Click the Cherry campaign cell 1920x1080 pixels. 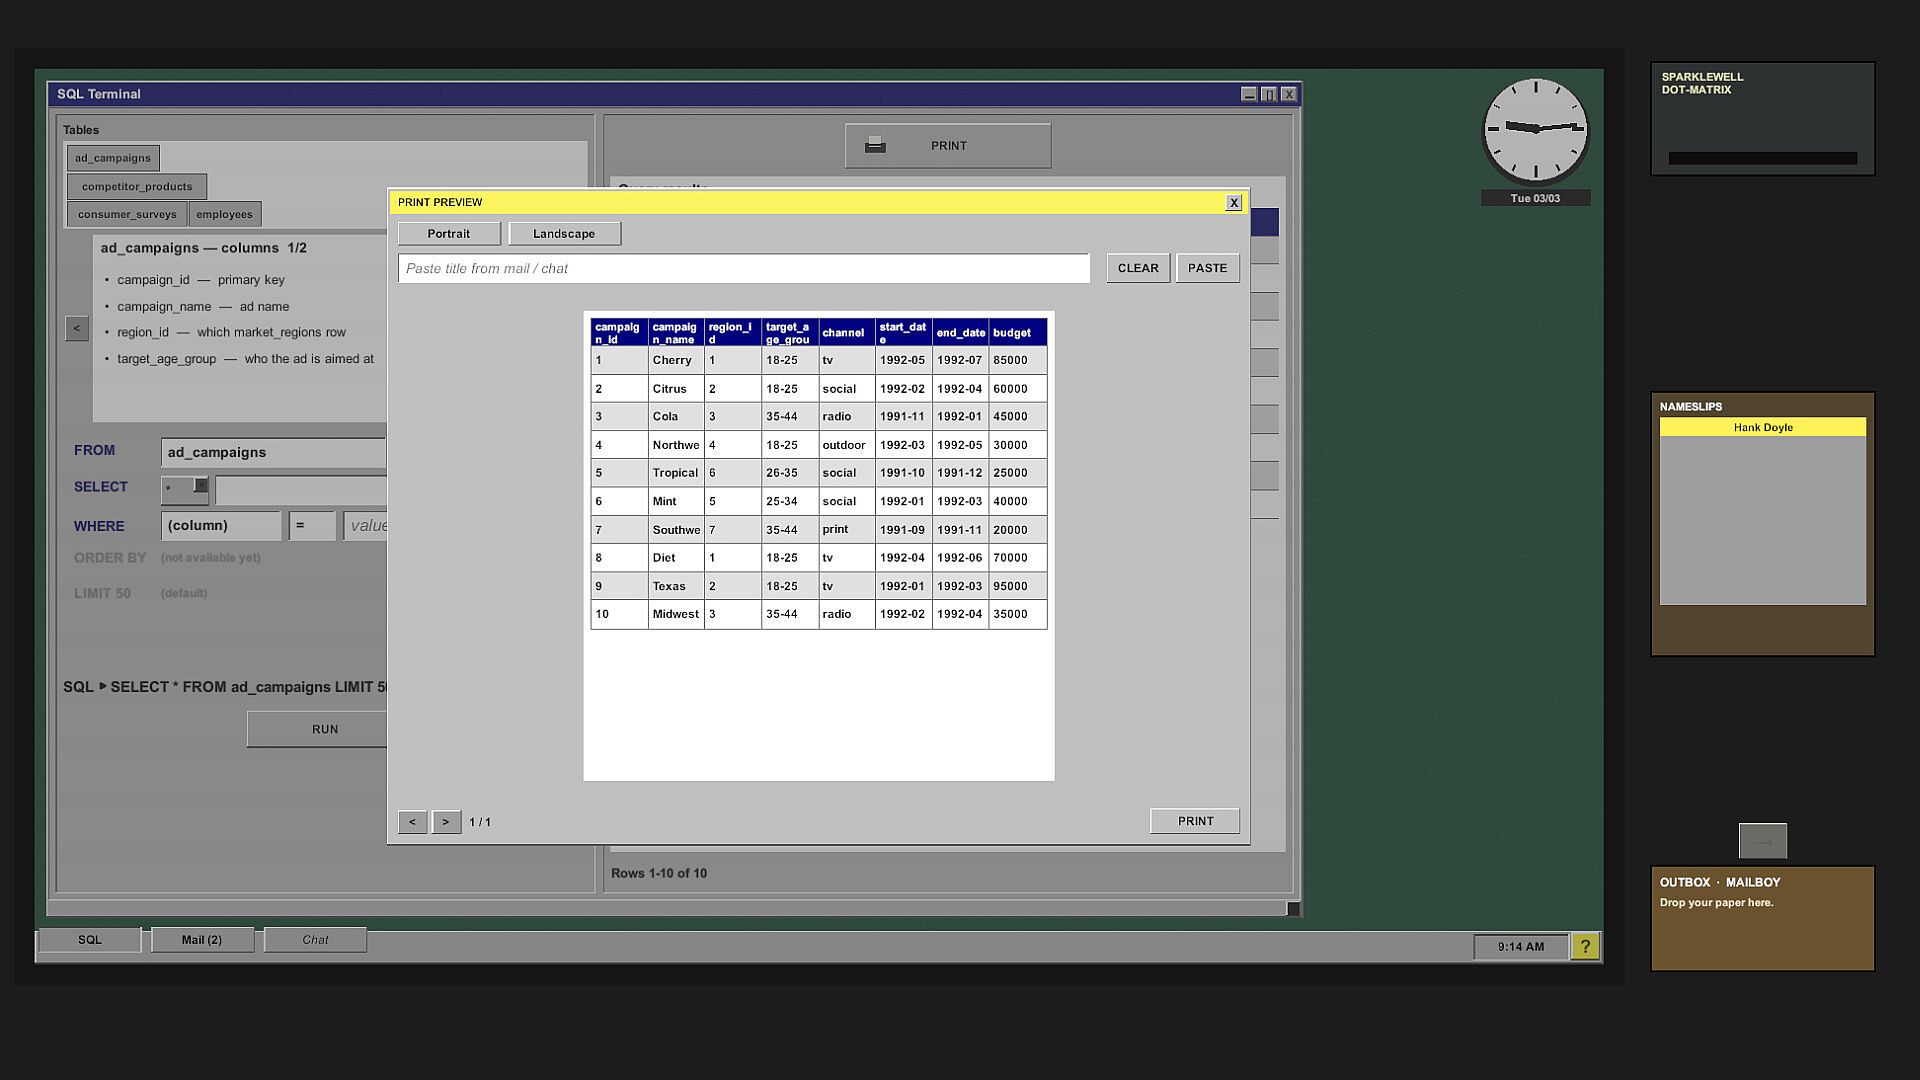coord(676,360)
